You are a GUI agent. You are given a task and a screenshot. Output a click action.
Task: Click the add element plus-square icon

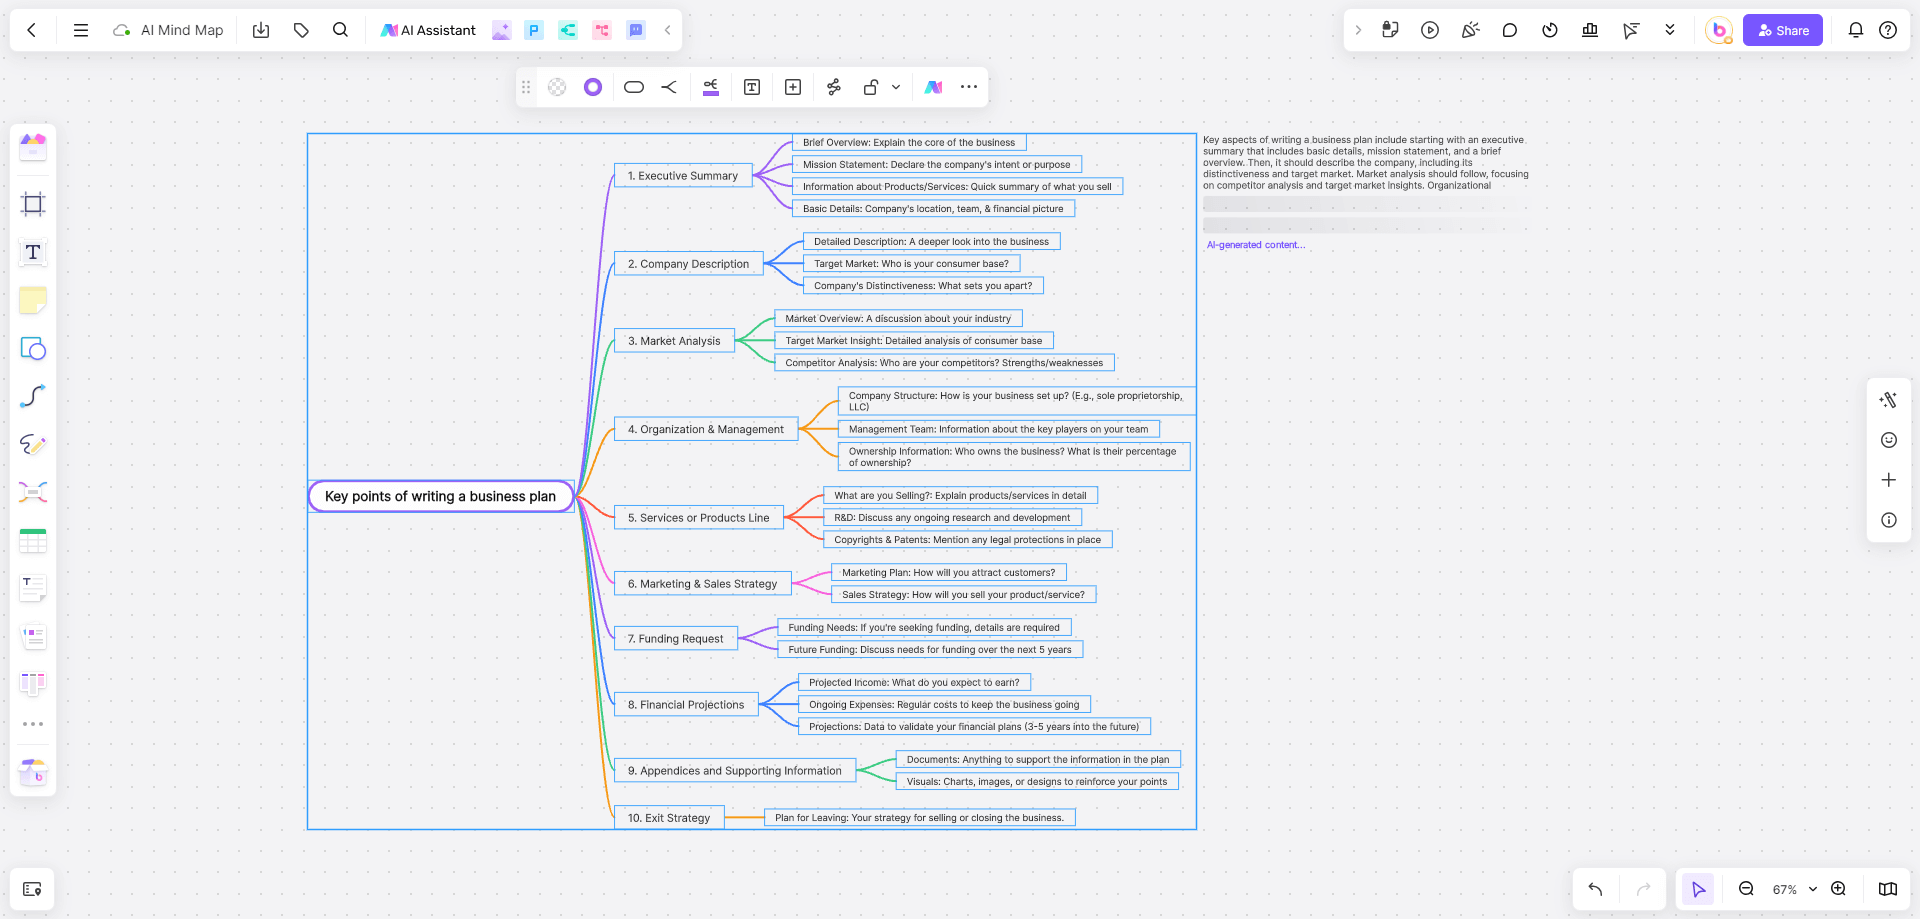[x=793, y=87]
